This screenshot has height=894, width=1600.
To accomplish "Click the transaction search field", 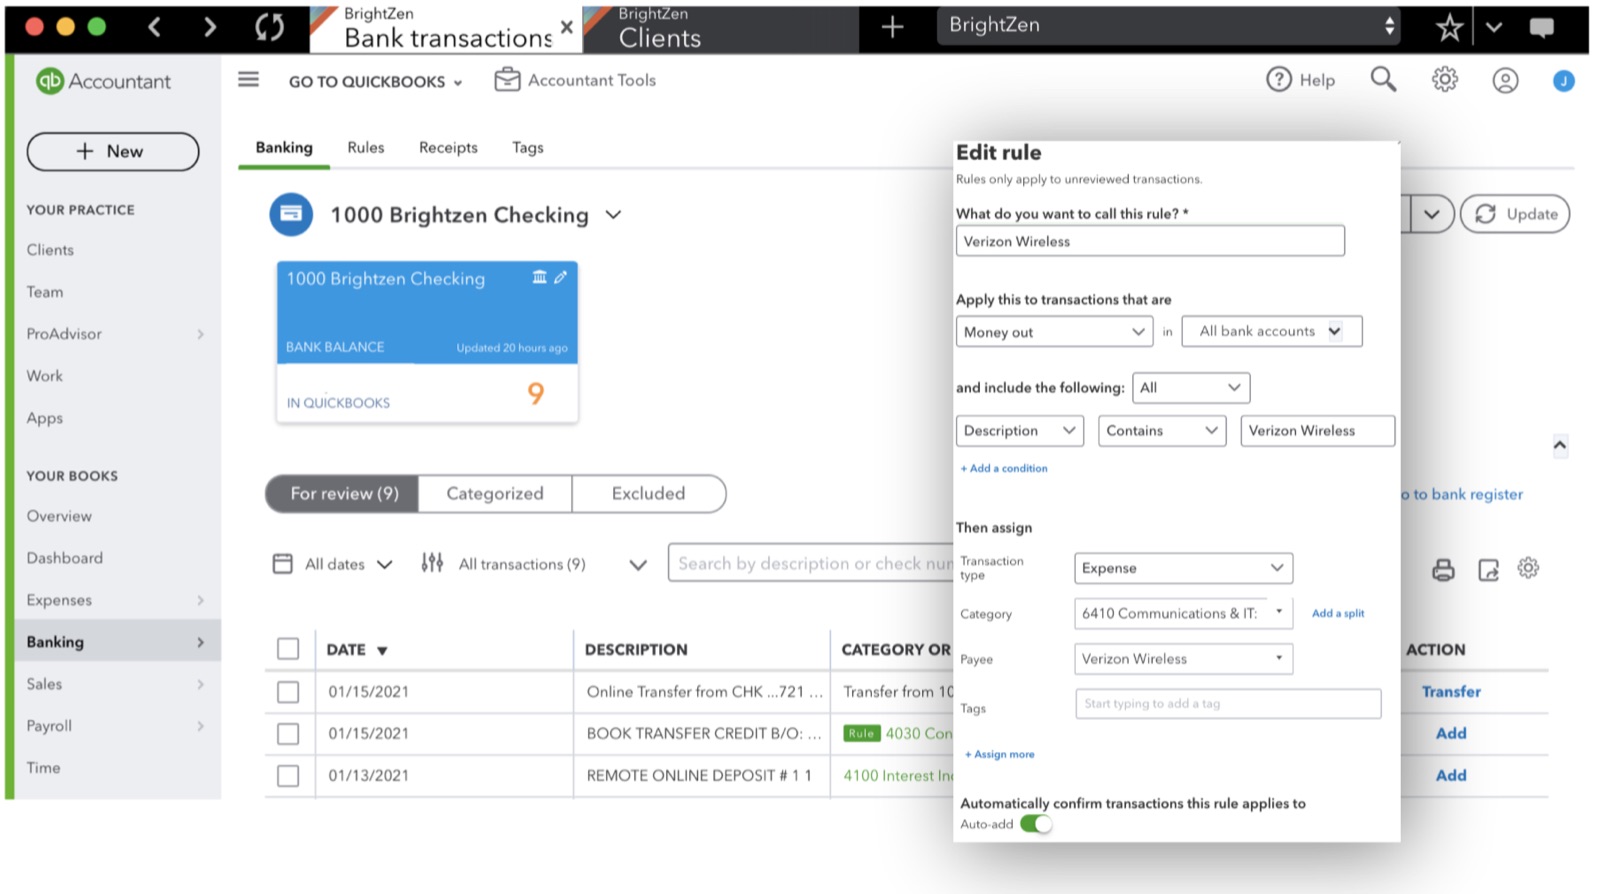I will click(x=811, y=564).
